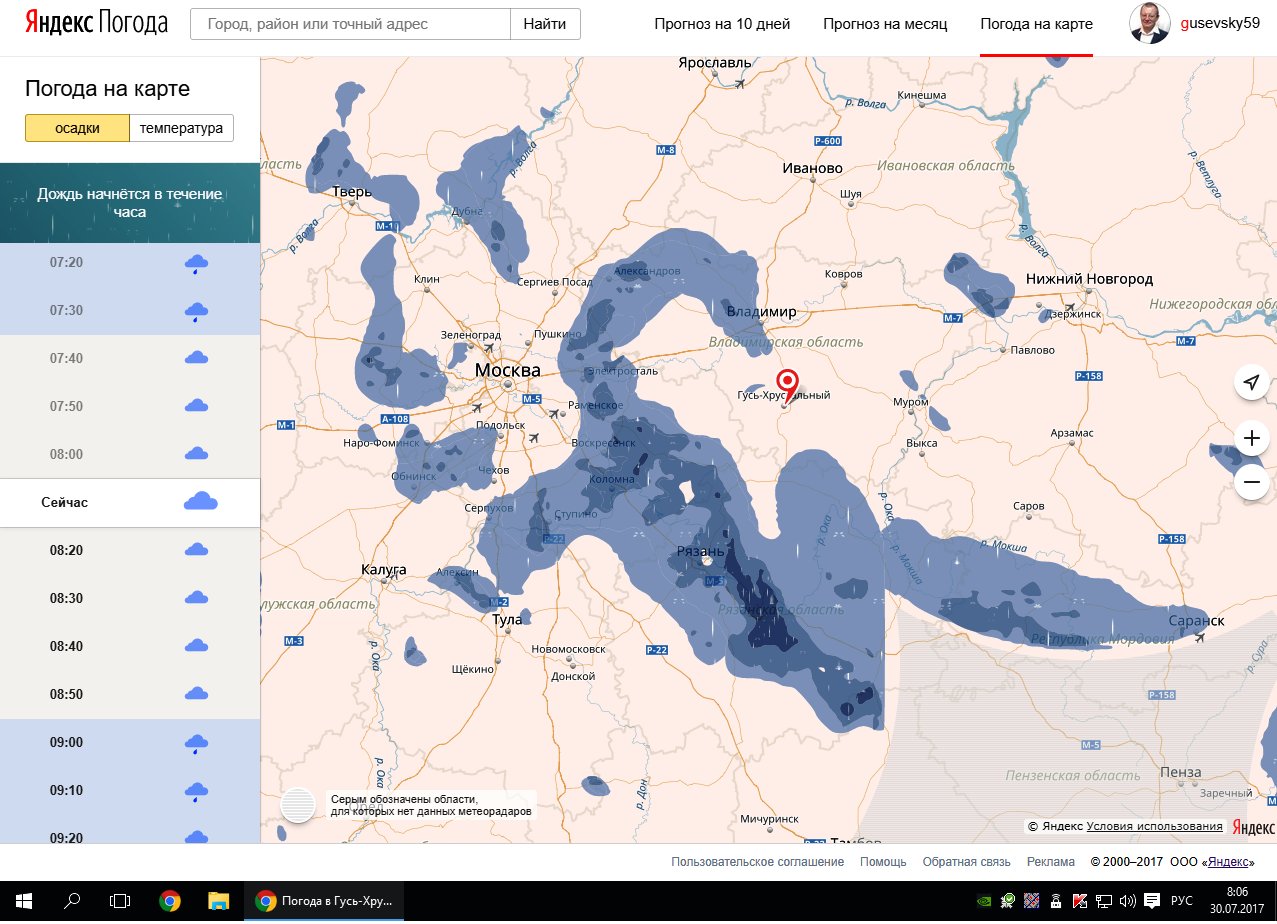
Task: Click the user avatar picture
Action: tap(1150, 23)
